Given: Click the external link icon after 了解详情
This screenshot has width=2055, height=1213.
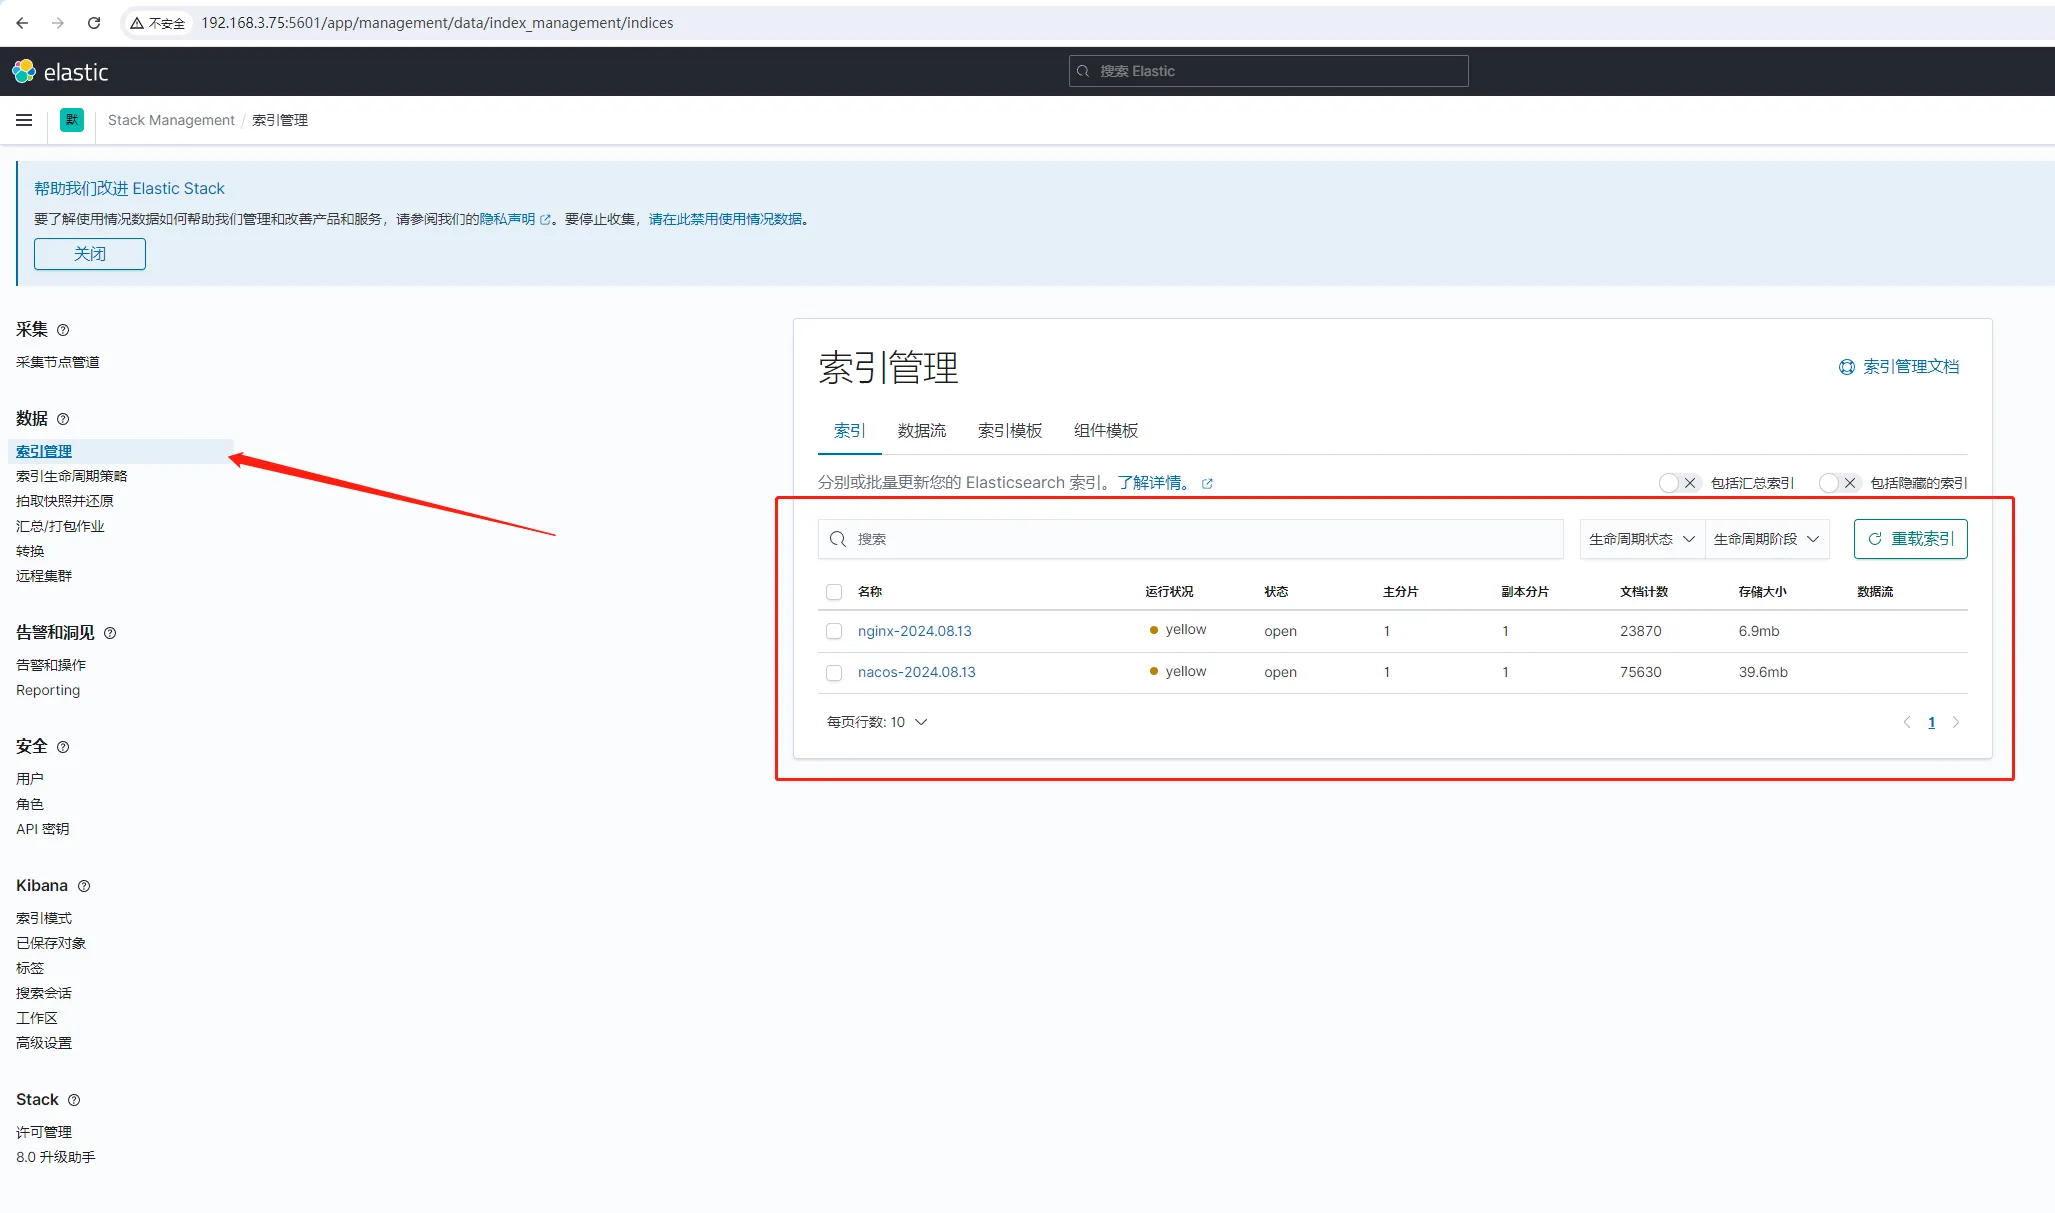Looking at the screenshot, I should pos(1207,483).
